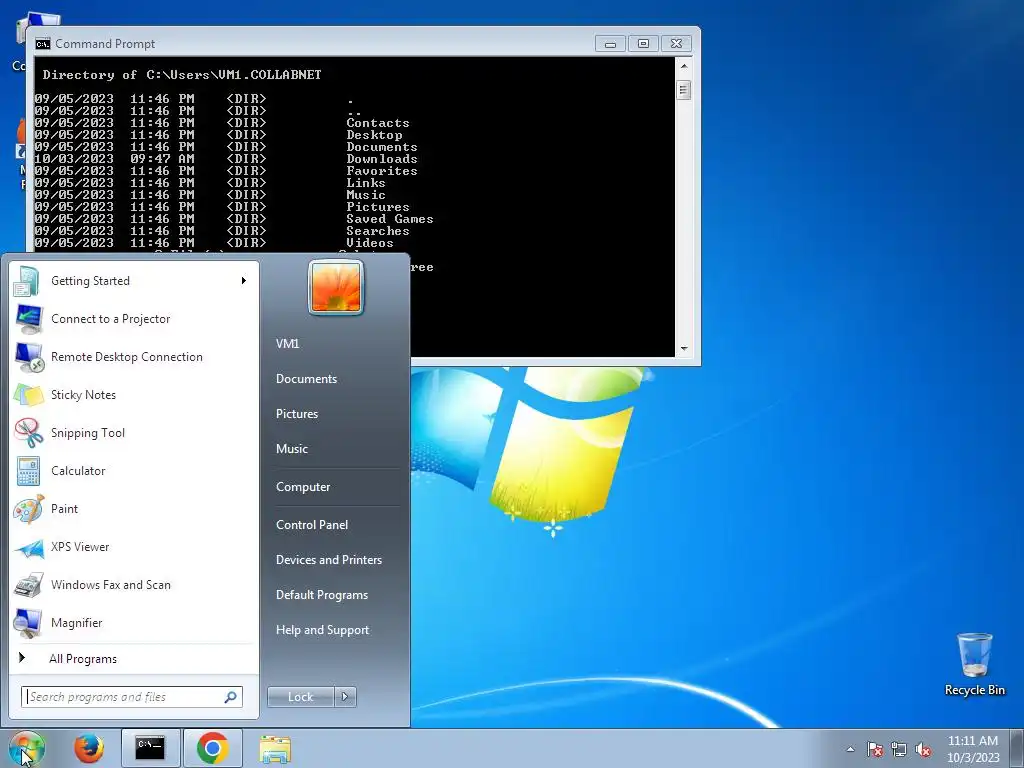Screen dimensions: 1024x768
Task: Click the Downloads directory row
Action: point(225,159)
